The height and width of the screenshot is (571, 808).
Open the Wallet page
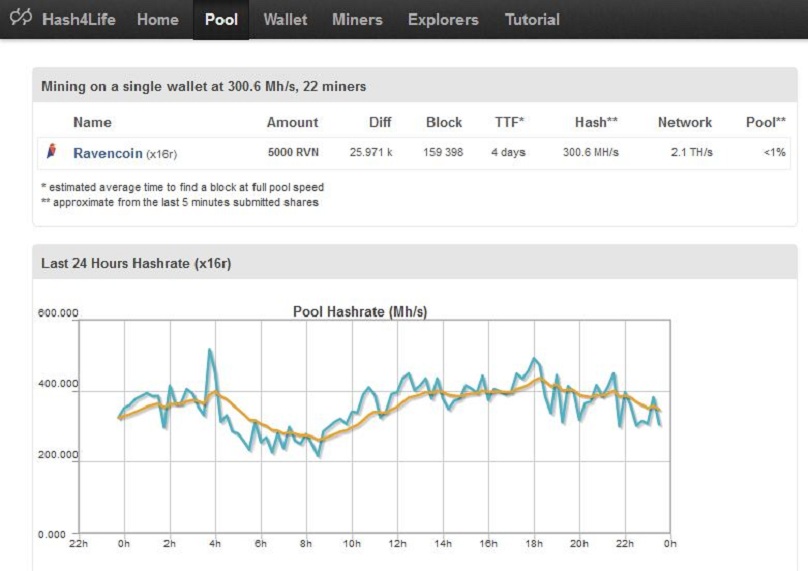(285, 20)
